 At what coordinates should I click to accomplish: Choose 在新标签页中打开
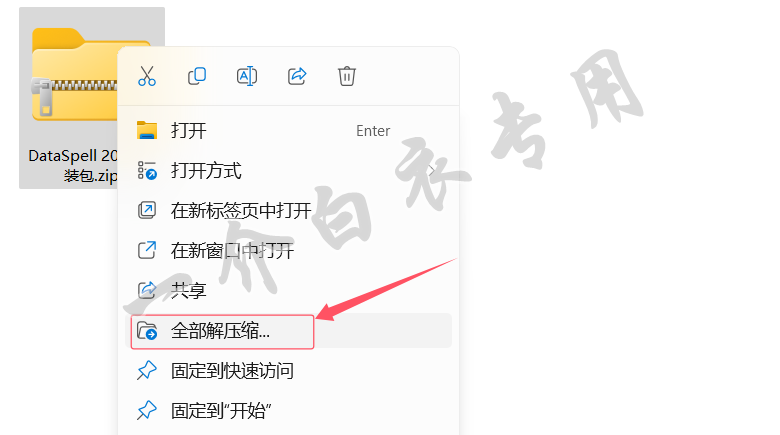[x=289, y=211]
